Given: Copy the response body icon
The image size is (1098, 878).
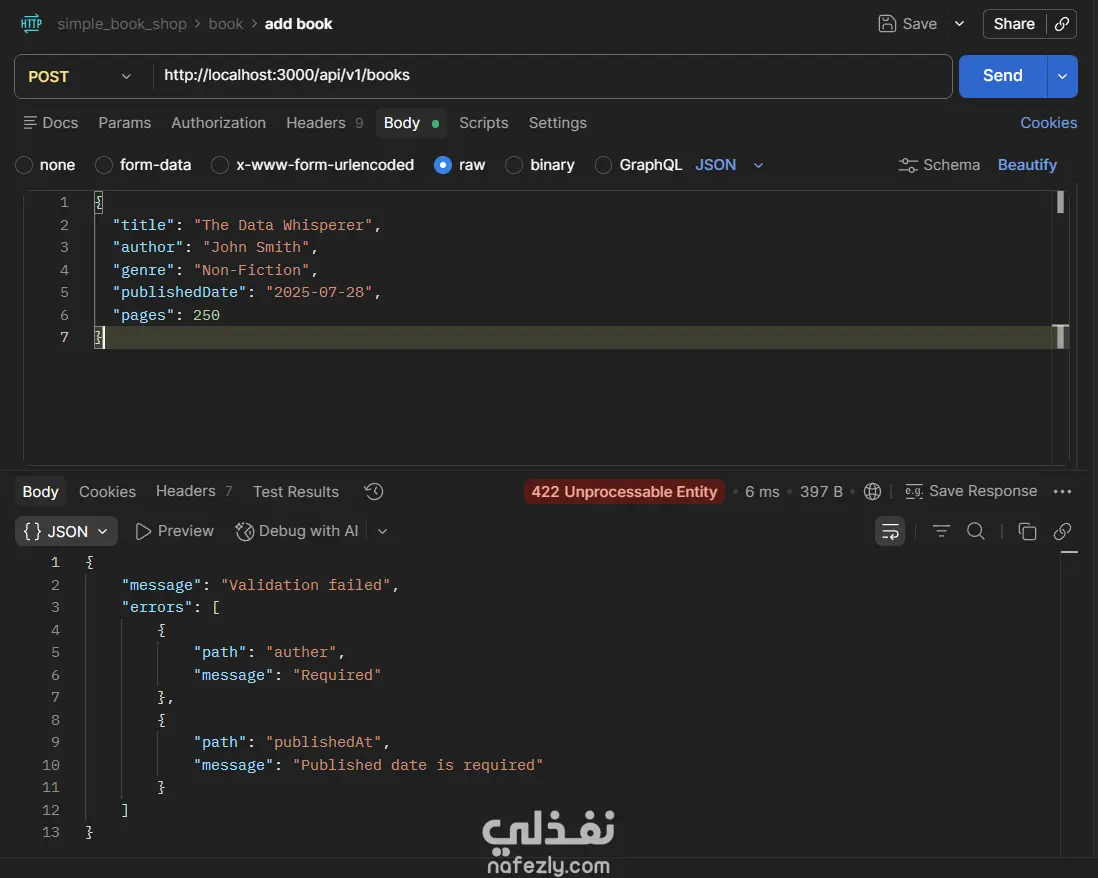Looking at the screenshot, I should (x=1027, y=531).
